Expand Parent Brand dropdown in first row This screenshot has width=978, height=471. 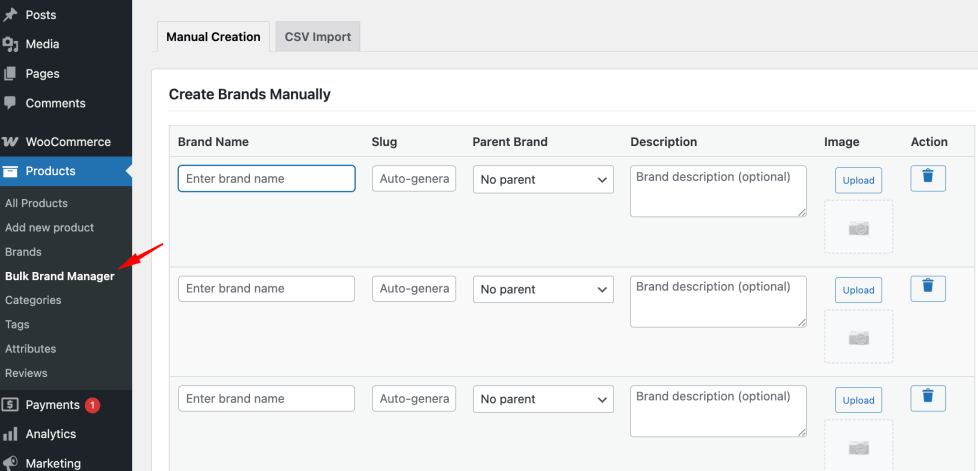click(x=543, y=179)
